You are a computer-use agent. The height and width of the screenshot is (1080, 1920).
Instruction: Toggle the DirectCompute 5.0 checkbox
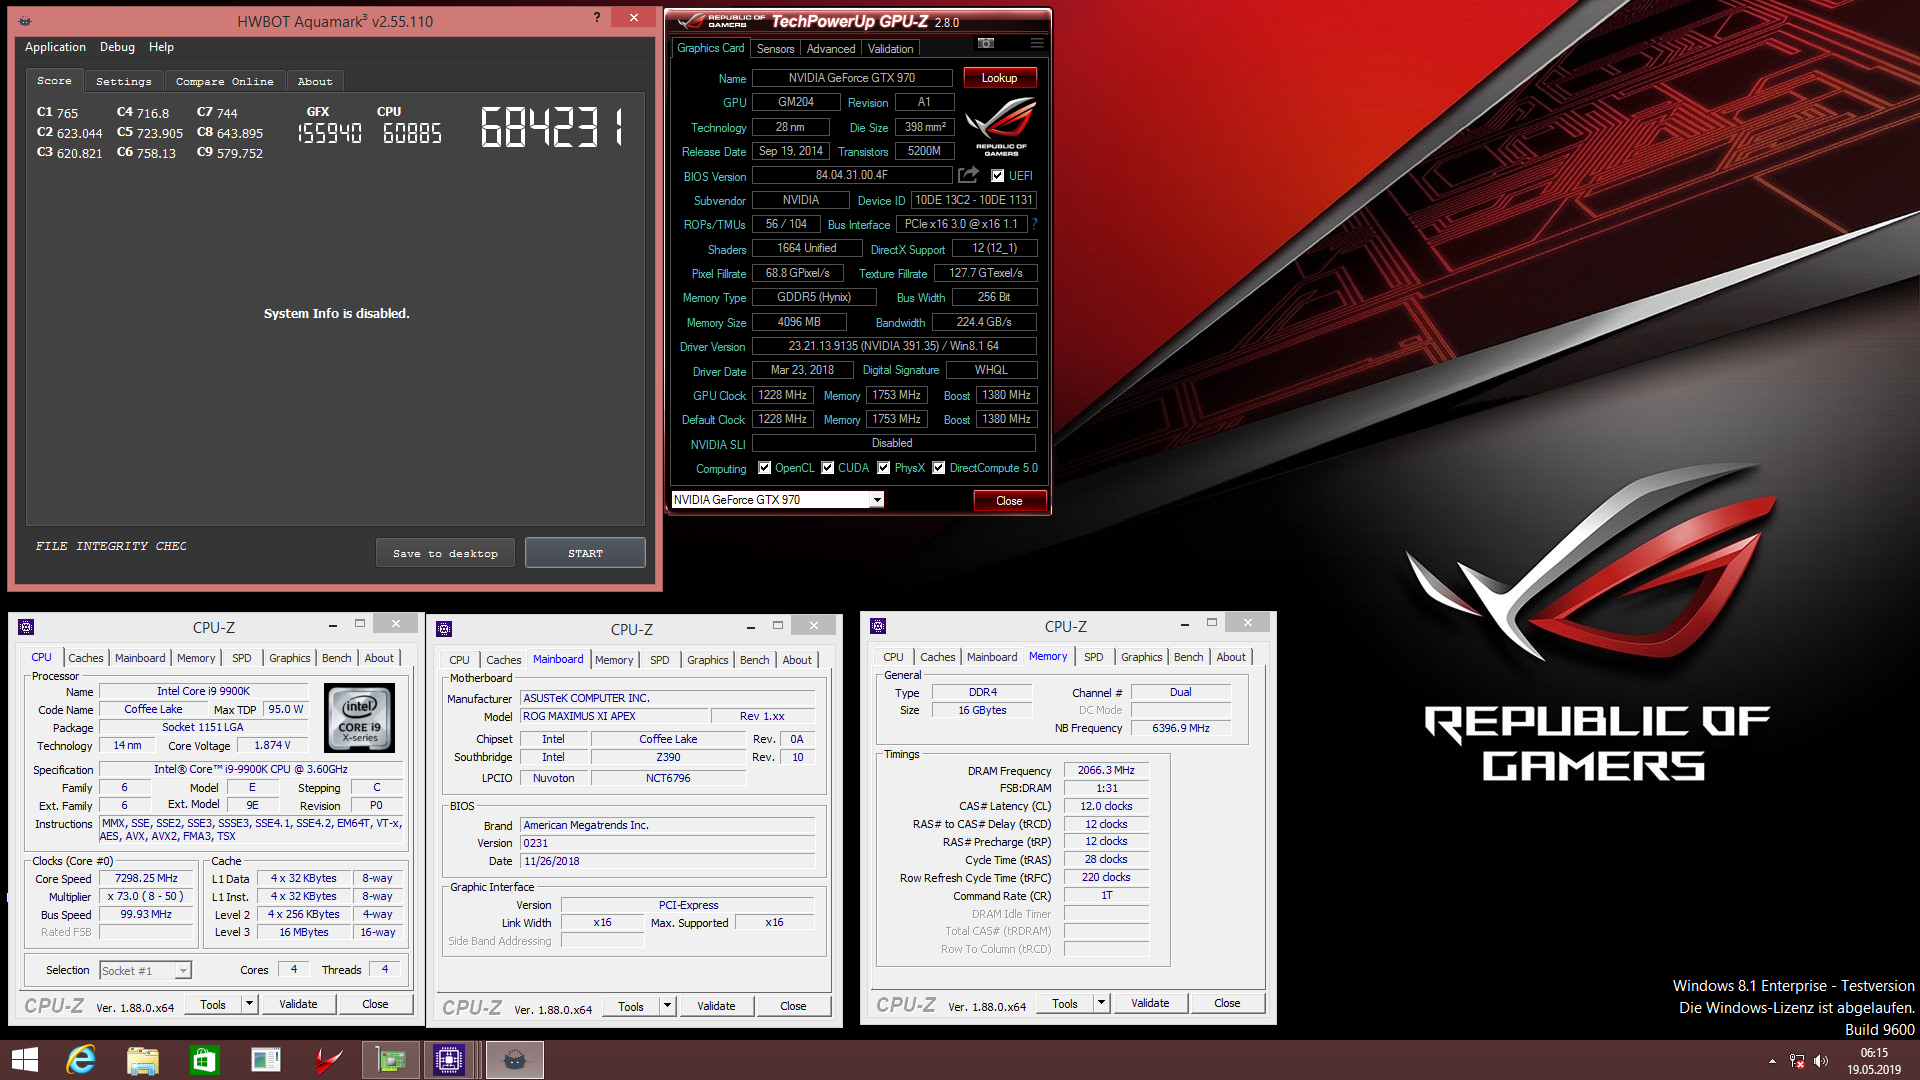point(939,468)
